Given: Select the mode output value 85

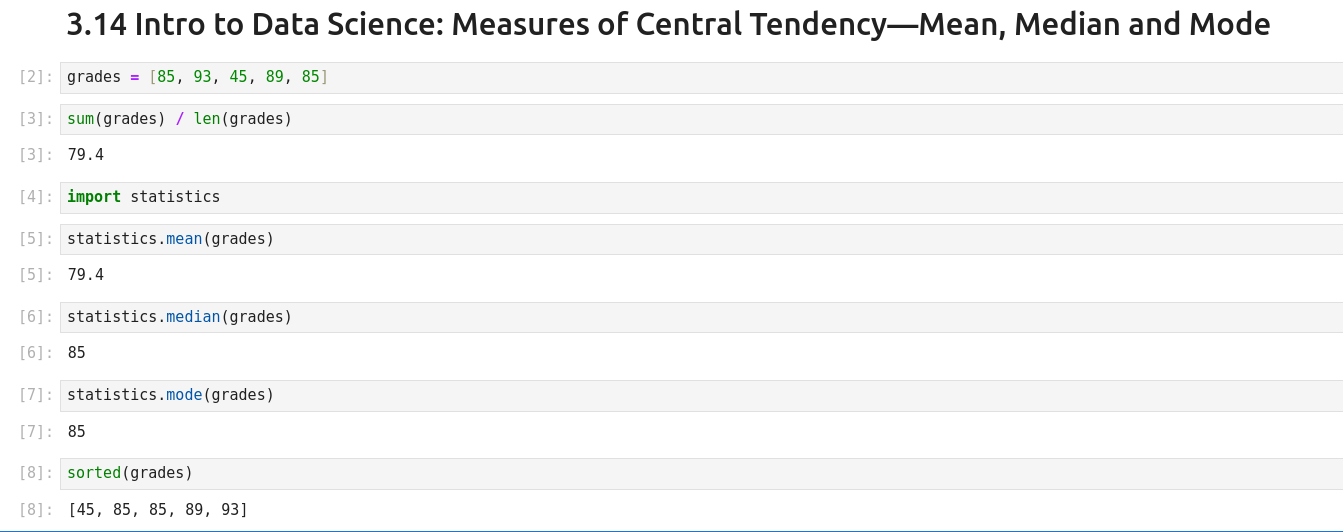Looking at the screenshot, I should tap(76, 432).
